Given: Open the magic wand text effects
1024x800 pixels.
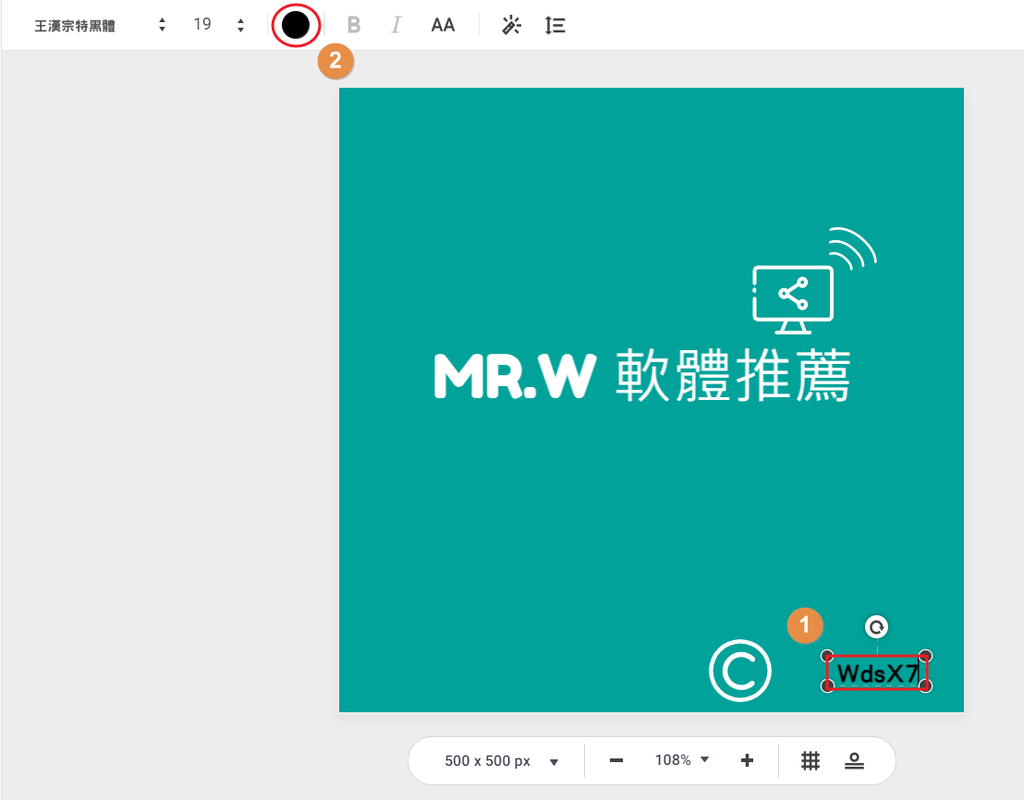Looking at the screenshot, I should [x=511, y=25].
